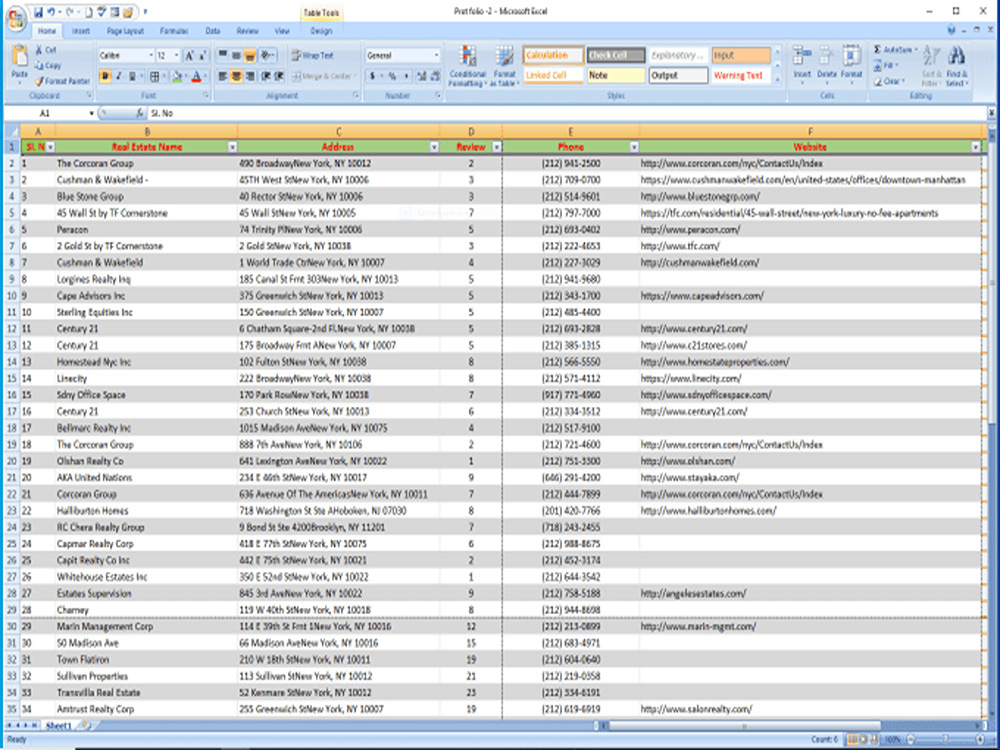
Task: Click Decrease Indent icon
Action: [267, 77]
